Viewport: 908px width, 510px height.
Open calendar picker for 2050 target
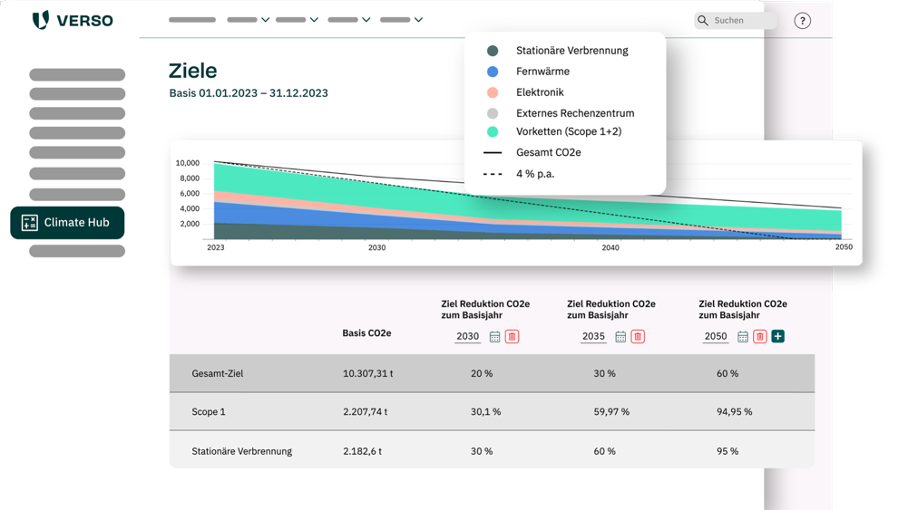pyautogui.click(x=742, y=337)
